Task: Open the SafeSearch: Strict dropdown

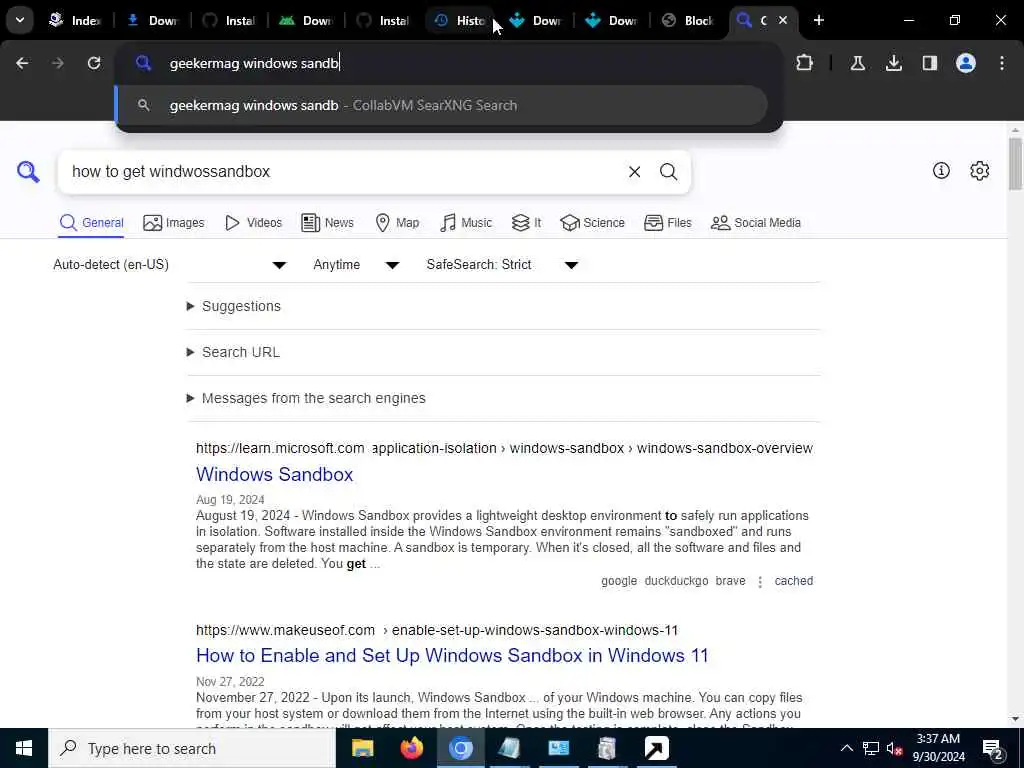Action: pos(502,264)
